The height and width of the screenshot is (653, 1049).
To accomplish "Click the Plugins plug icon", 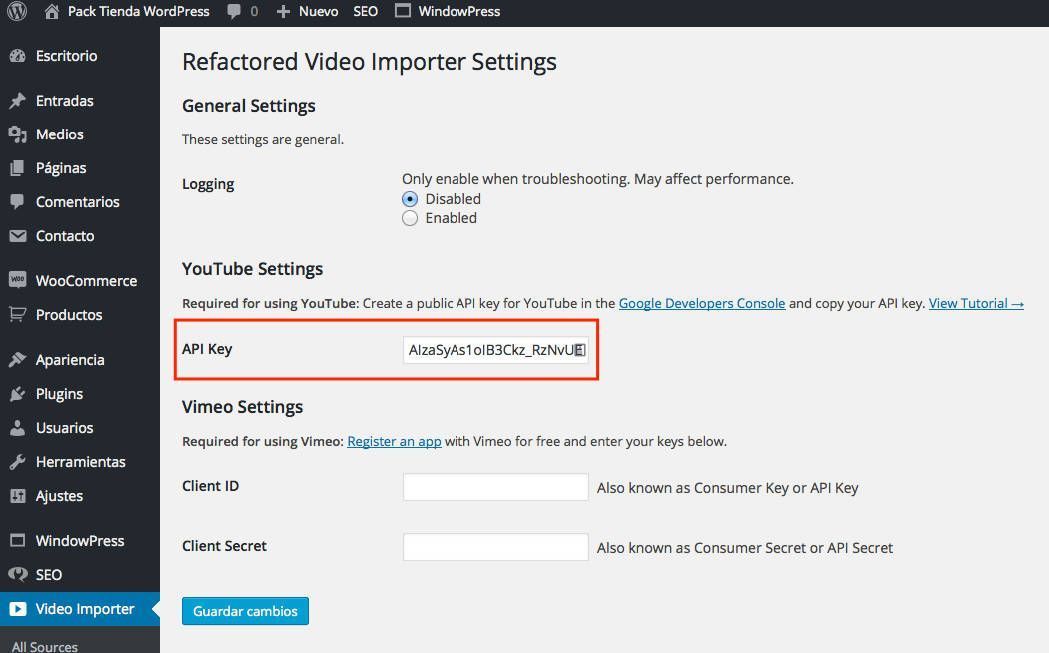I will click(17, 394).
